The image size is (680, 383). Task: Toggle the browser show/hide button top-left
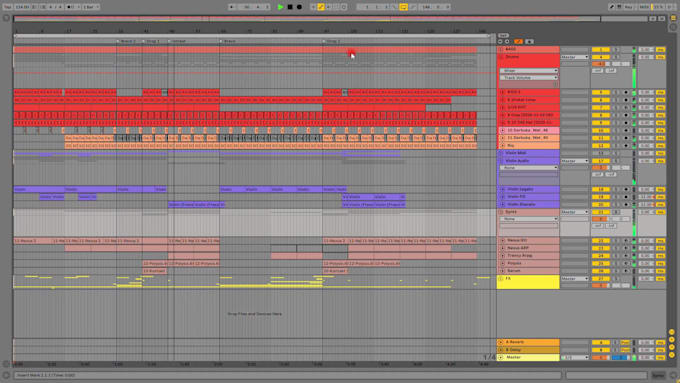click(x=6, y=18)
